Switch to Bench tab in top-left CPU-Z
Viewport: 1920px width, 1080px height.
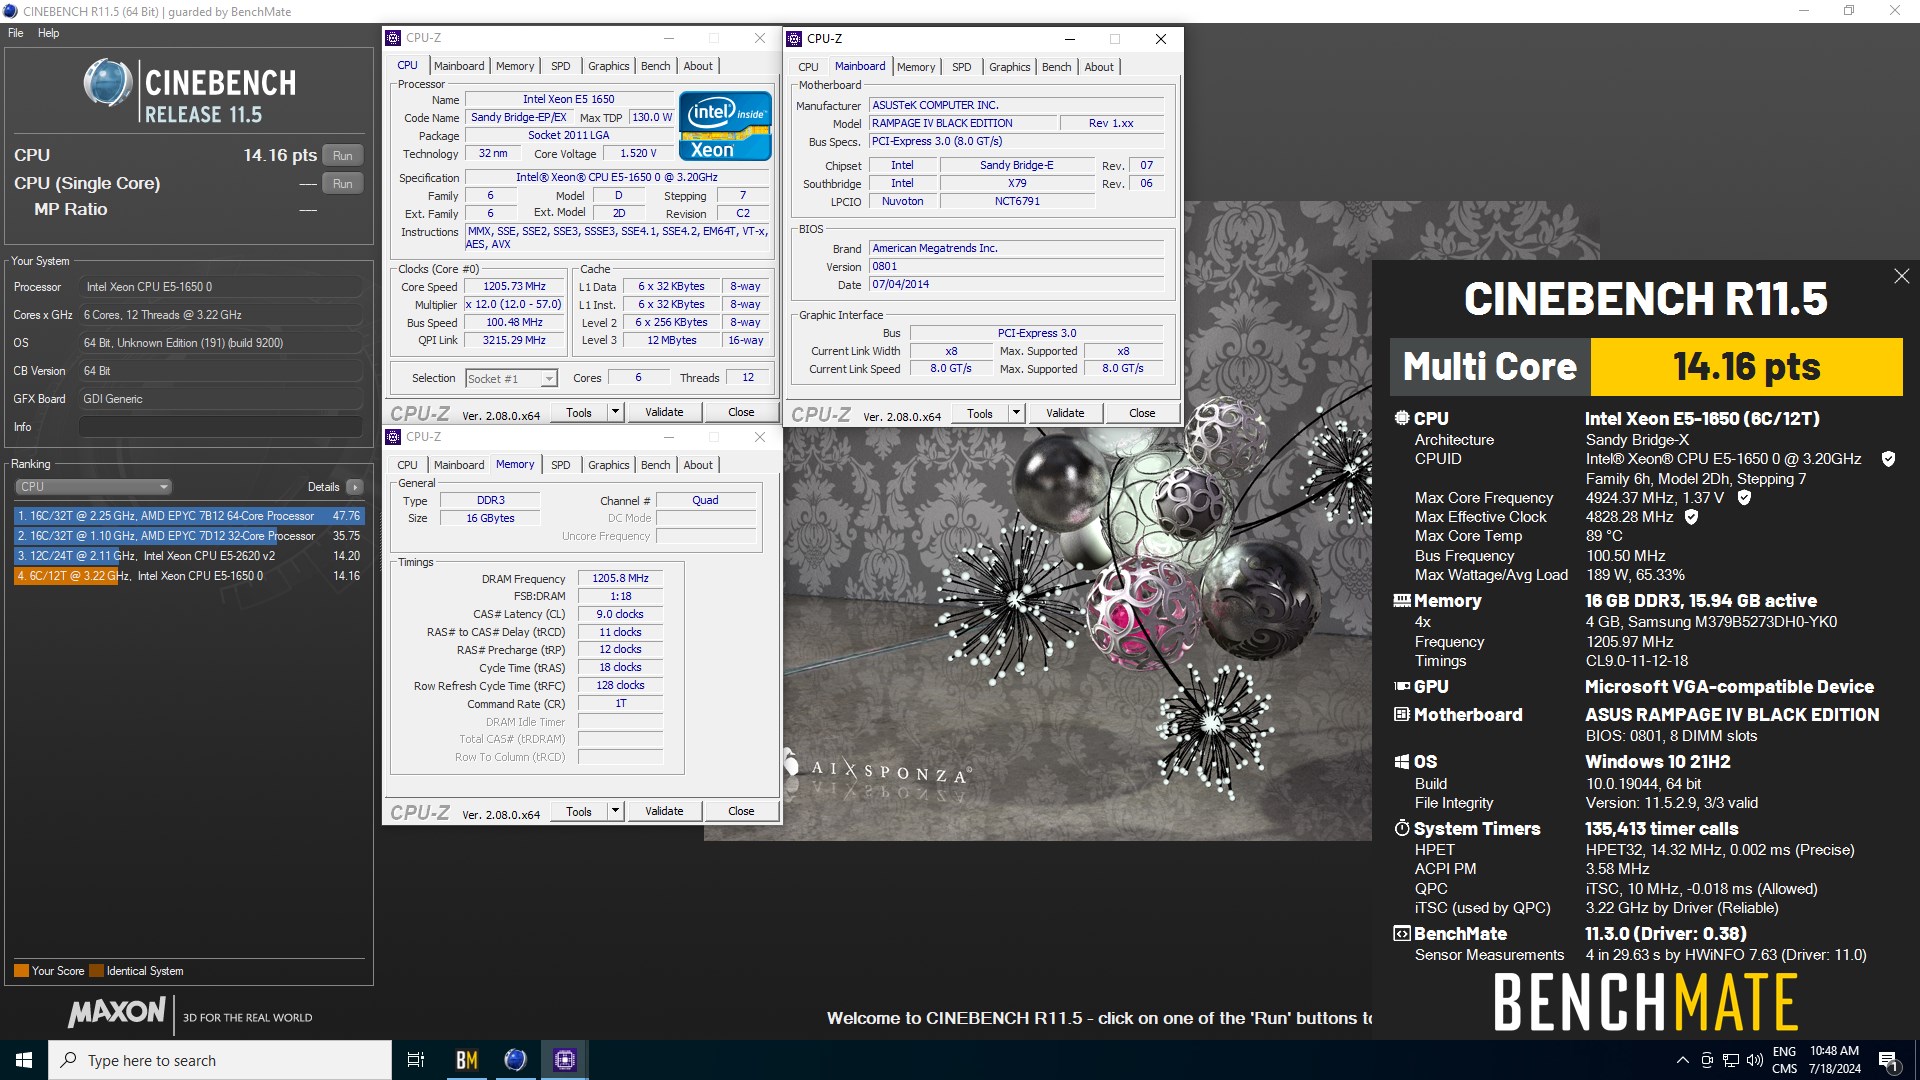click(x=656, y=66)
